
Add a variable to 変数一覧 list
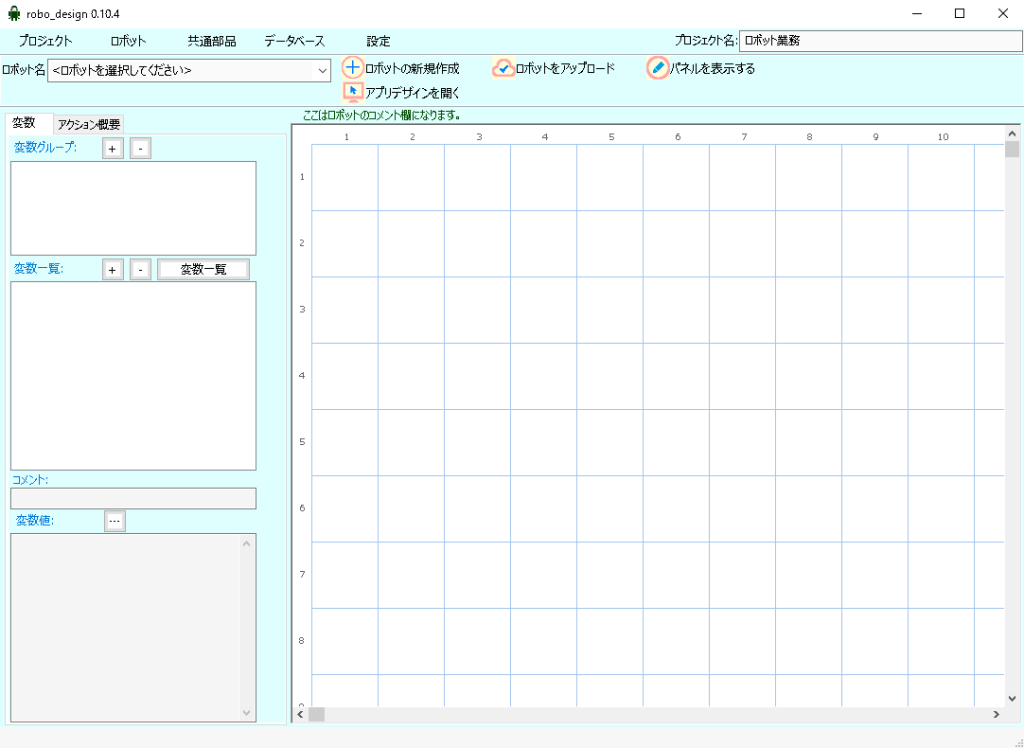pos(113,270)
